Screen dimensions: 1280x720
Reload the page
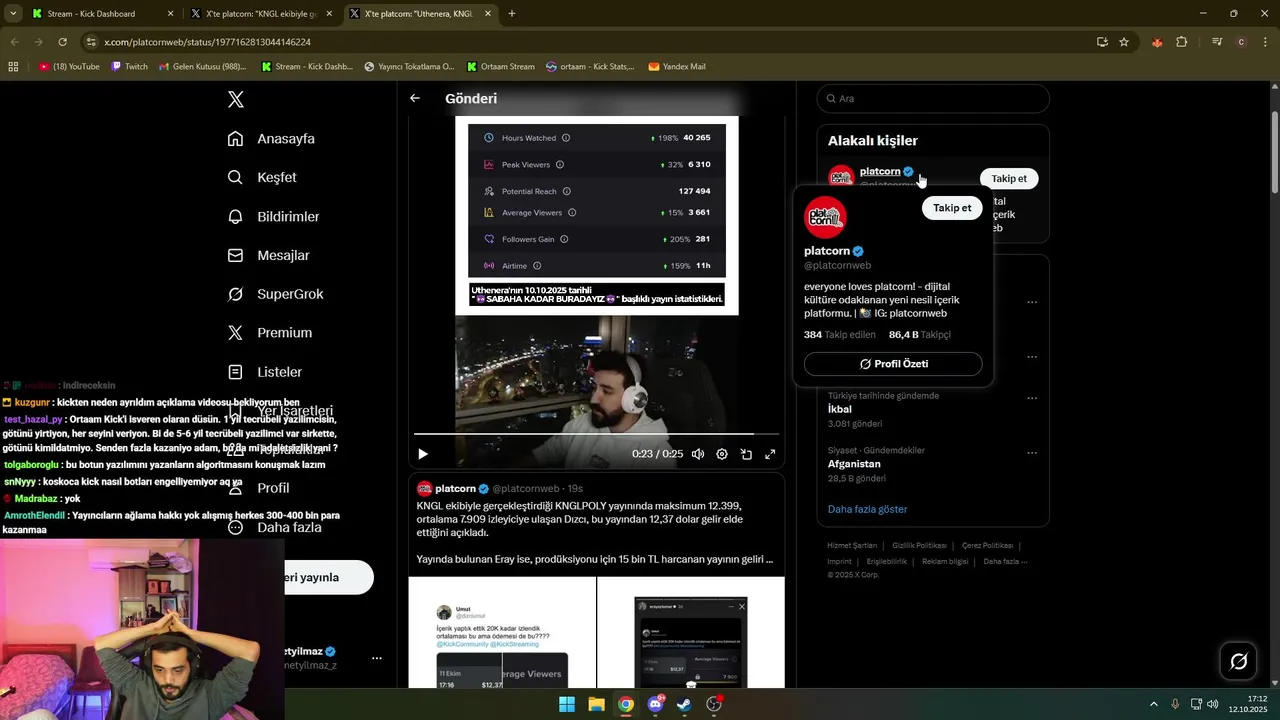tap(62, 42)
